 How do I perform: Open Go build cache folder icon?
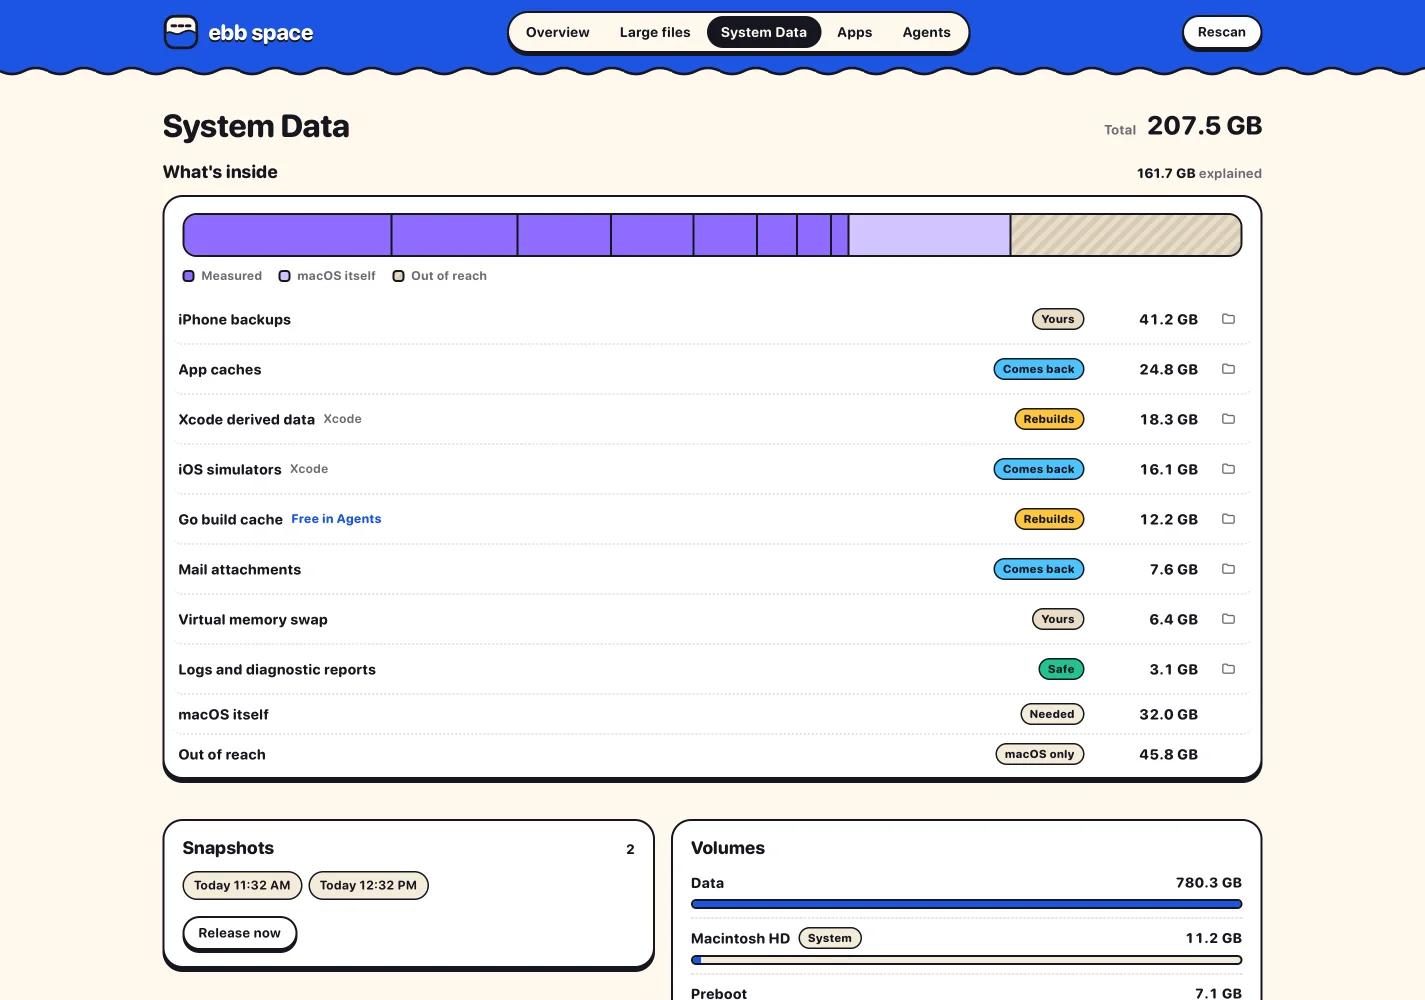1229,519
